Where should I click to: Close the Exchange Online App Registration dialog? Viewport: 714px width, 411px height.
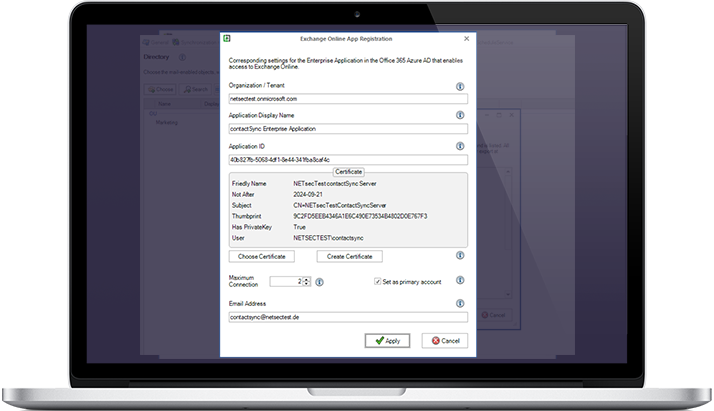(466, 39)
